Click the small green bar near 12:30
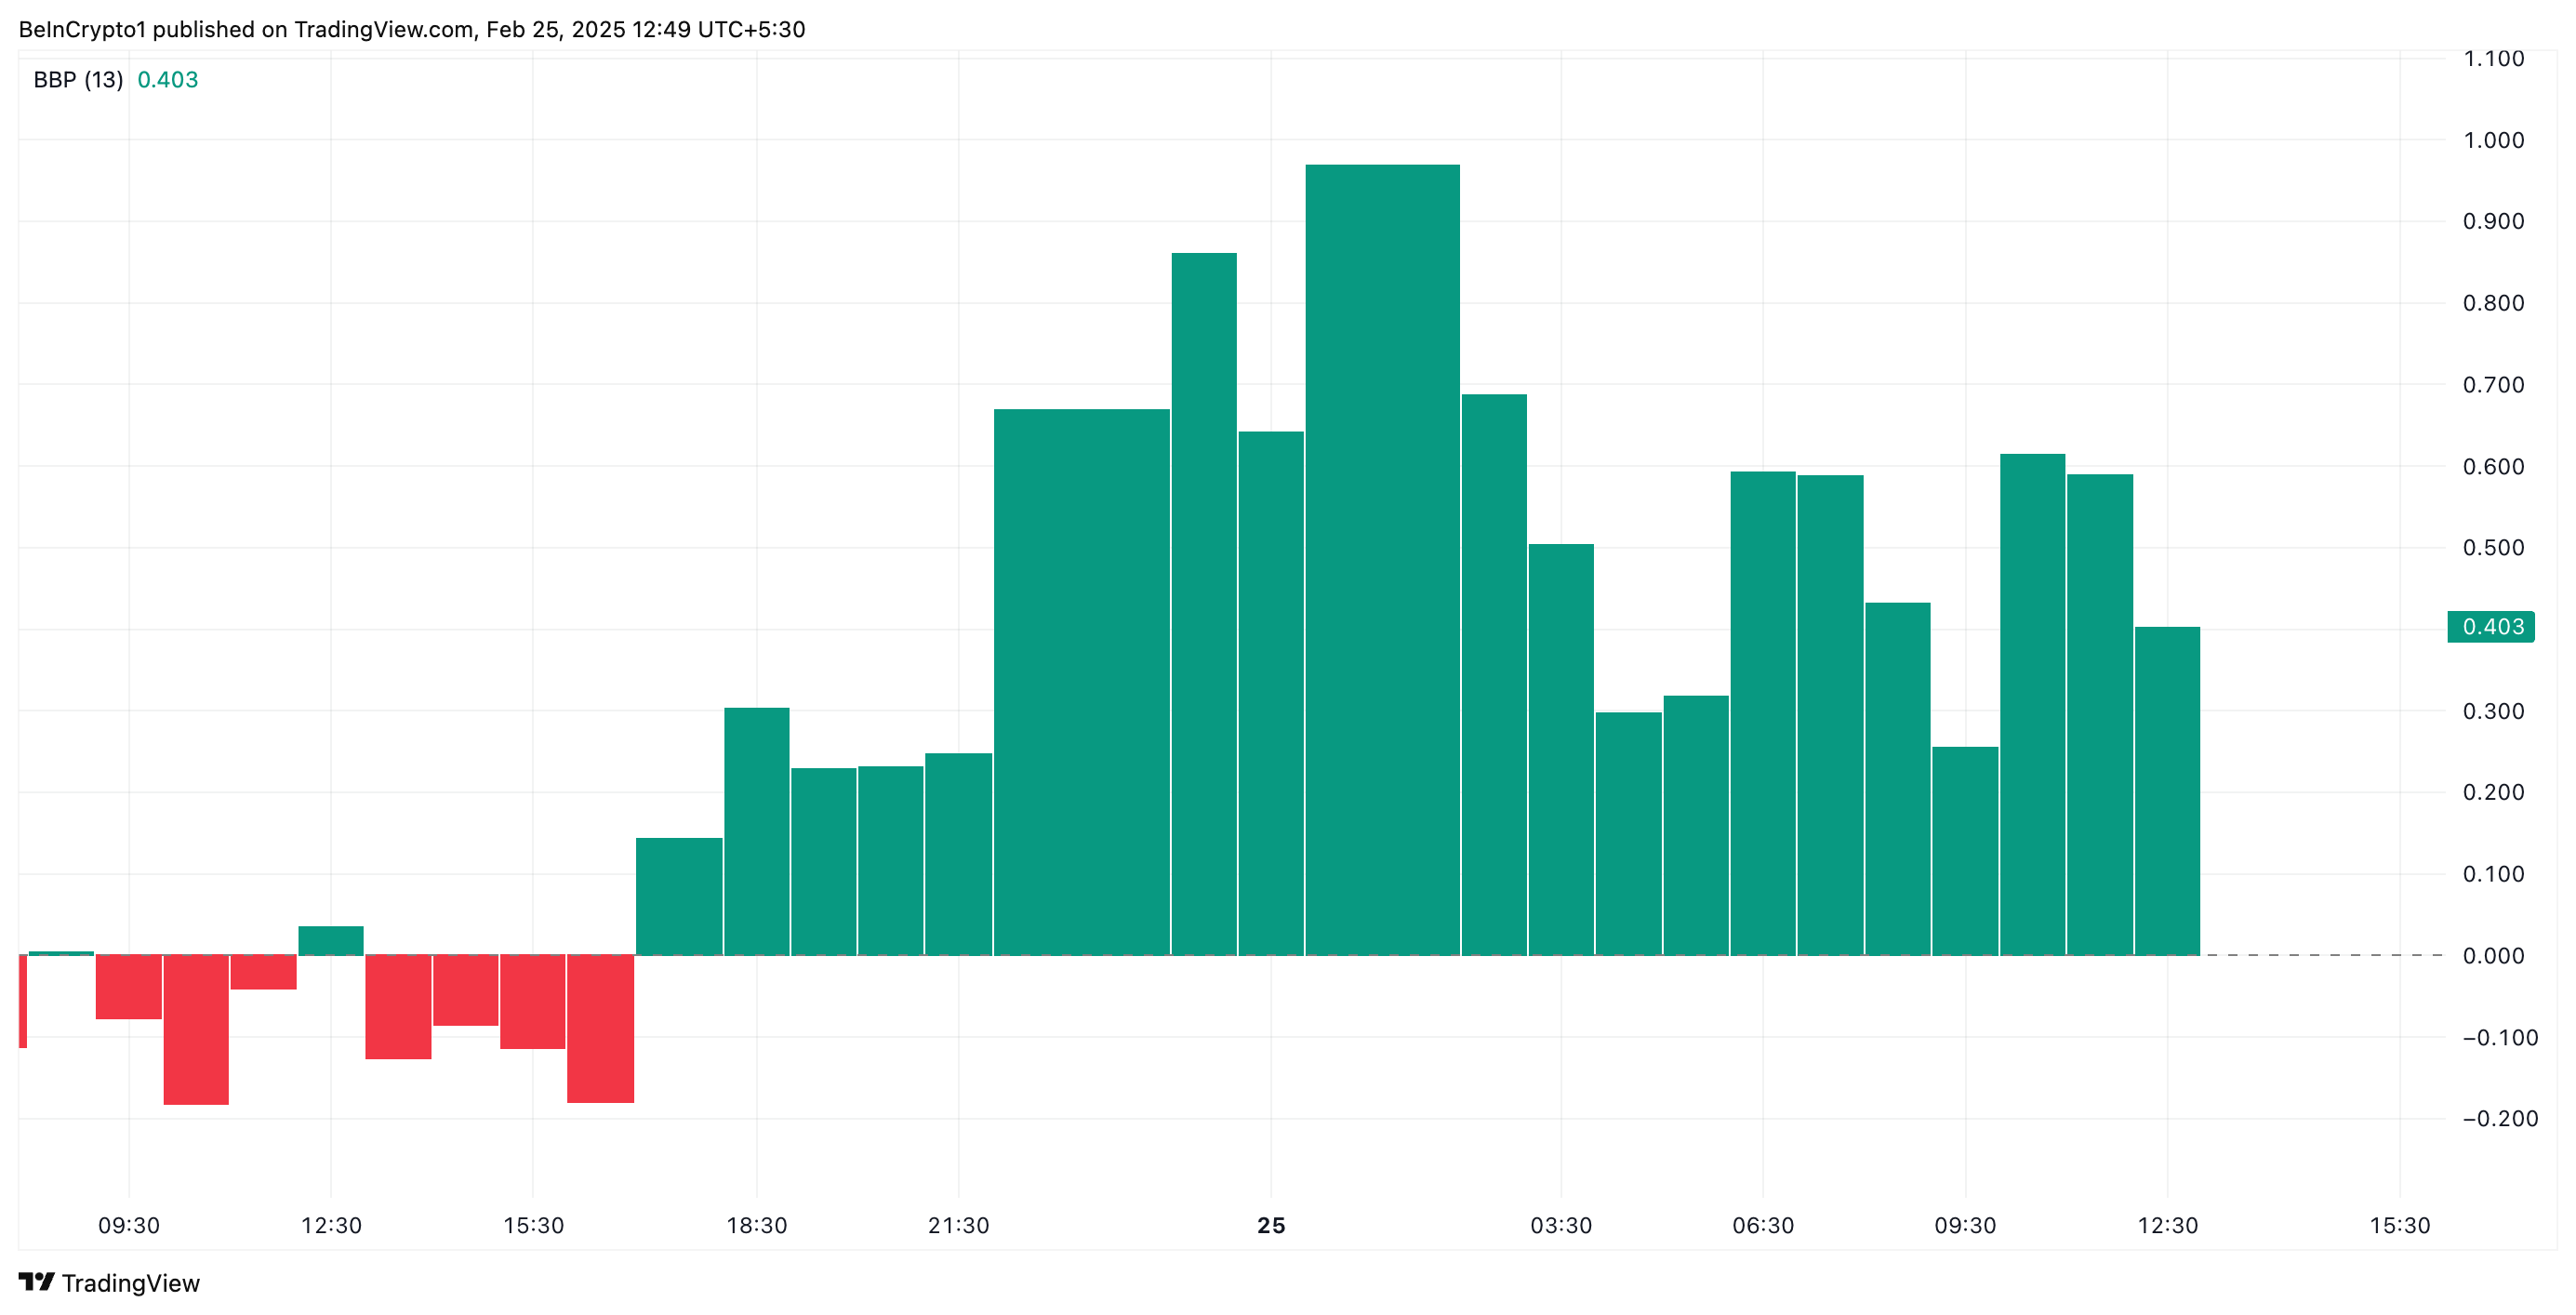Screen dimensions: 2576x1315 click(331, 941)
